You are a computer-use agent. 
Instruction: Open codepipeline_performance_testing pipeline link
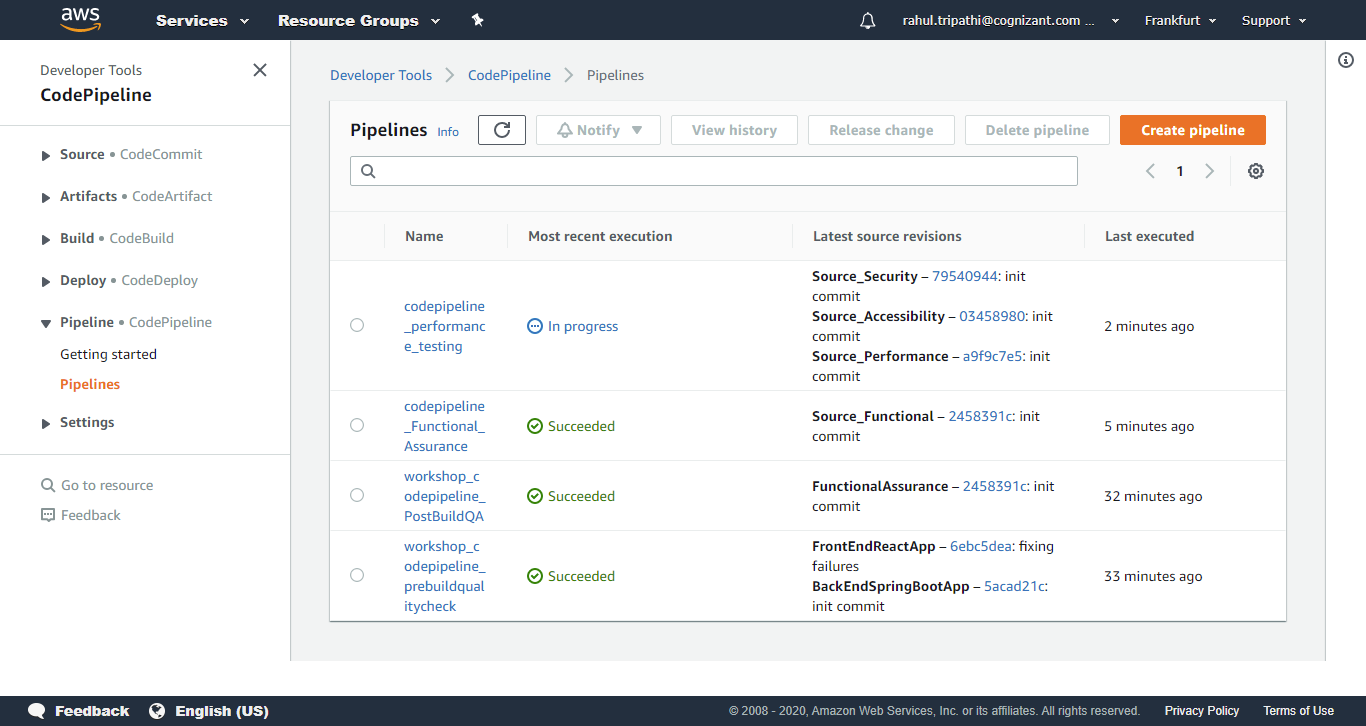(444, 326)
